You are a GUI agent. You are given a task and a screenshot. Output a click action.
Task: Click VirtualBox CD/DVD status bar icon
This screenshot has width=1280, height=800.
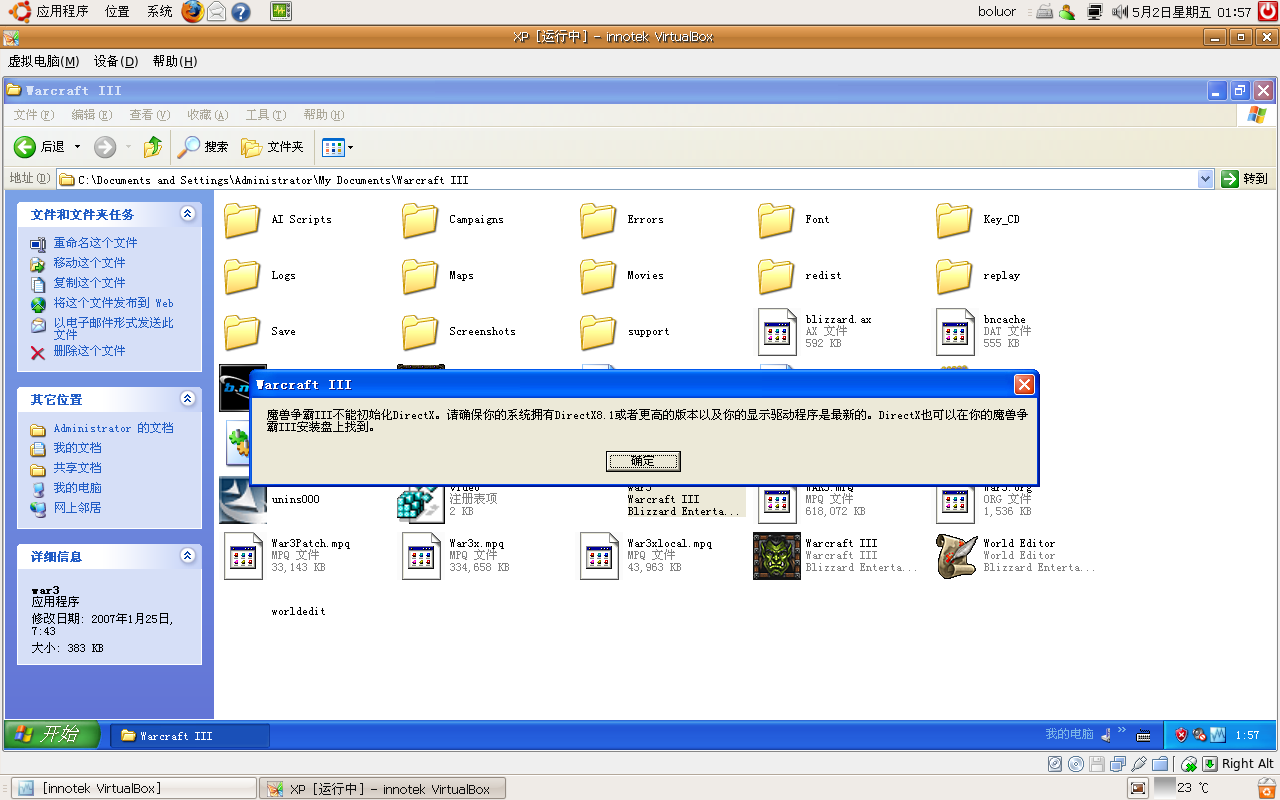click(1075, 764)
